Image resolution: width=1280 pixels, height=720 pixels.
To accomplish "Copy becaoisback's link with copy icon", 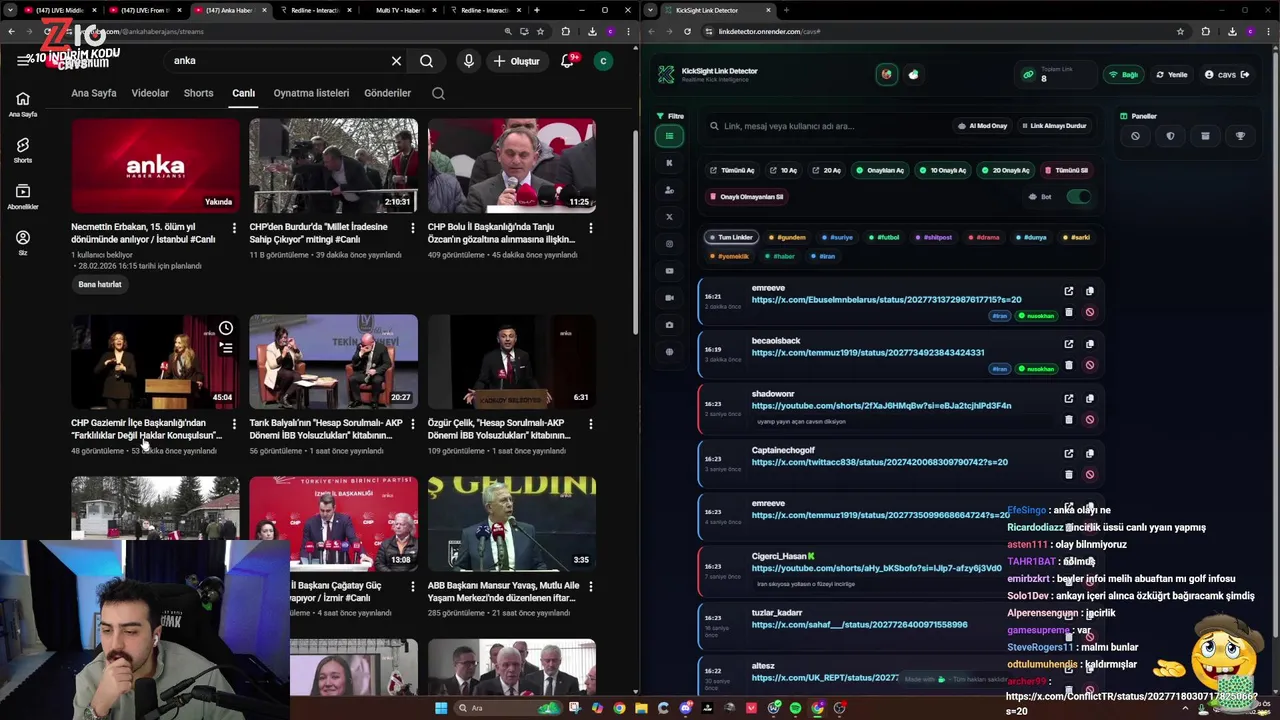I will click(1089, 344).
